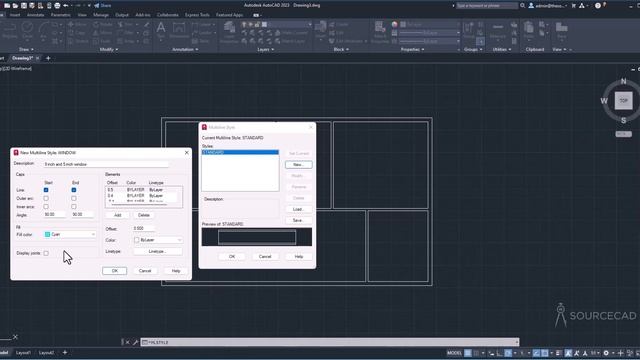
Task: Click the Share button in title bar
Action: point(102,6)
